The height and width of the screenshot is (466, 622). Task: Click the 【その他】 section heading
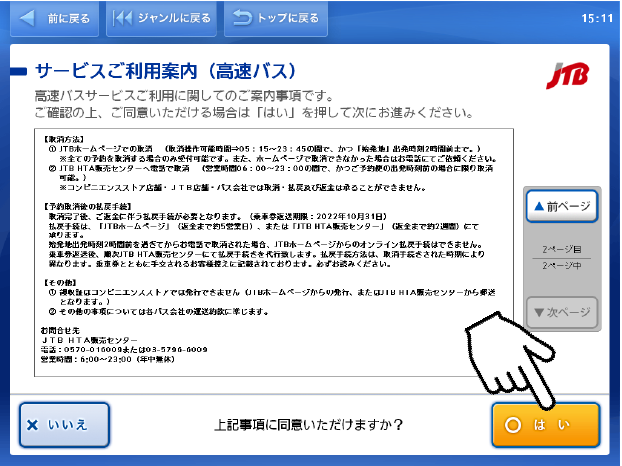[59, 282]
